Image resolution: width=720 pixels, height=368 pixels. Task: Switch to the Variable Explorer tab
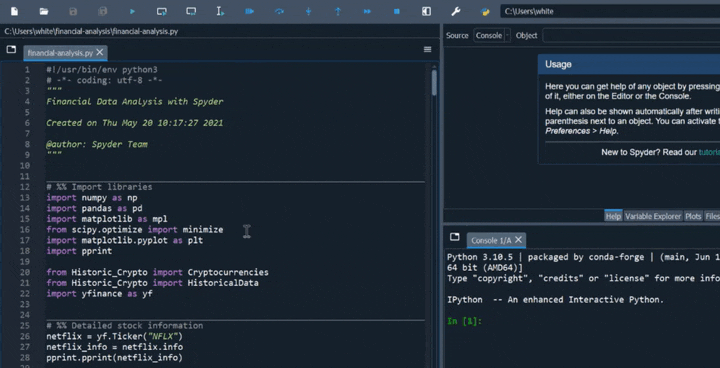click(652, 216)
